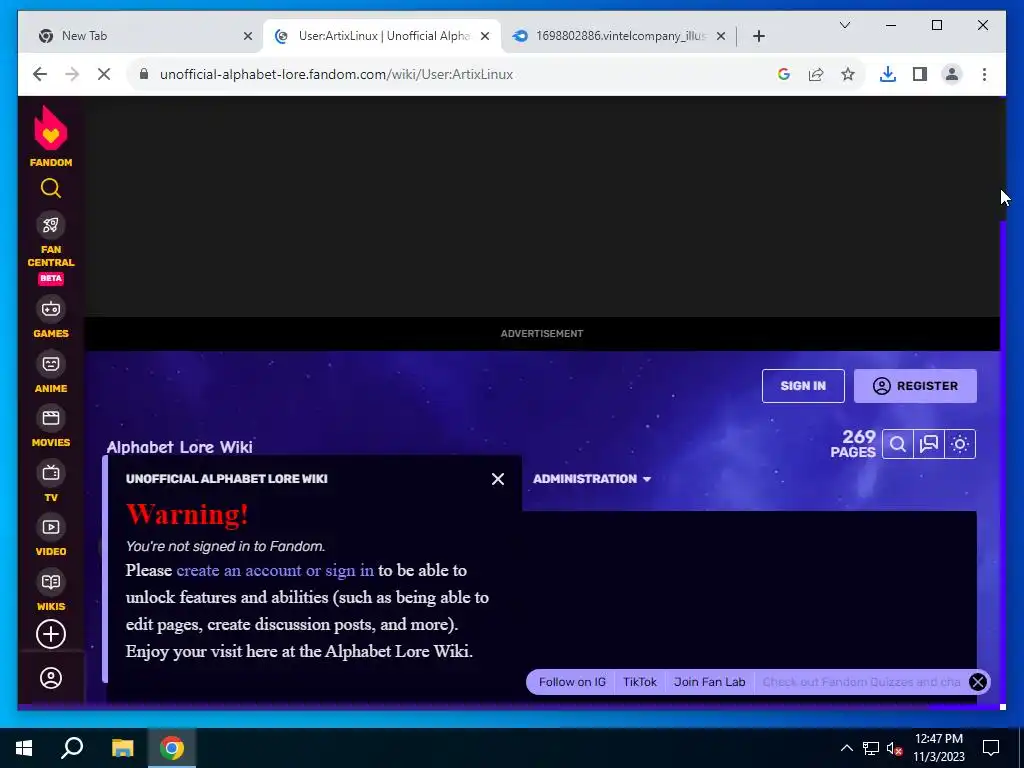Image resolution: width=1024 pixels, height=768 pixels.
Task: Expand the Administration dropdown menu
Action: (x=592, y=479)
